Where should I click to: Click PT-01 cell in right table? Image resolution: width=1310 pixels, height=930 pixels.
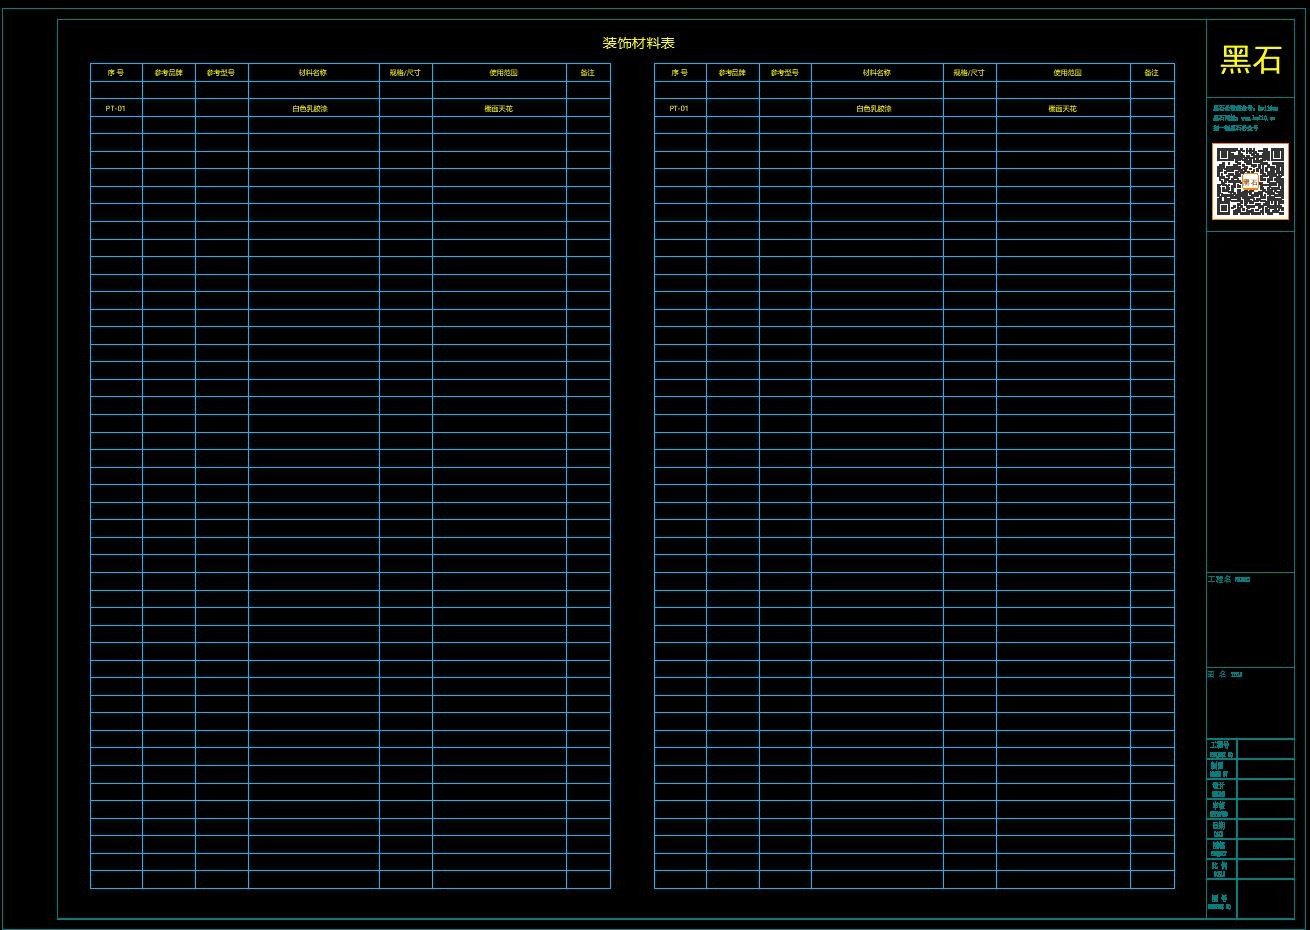[x=679, y=108]
